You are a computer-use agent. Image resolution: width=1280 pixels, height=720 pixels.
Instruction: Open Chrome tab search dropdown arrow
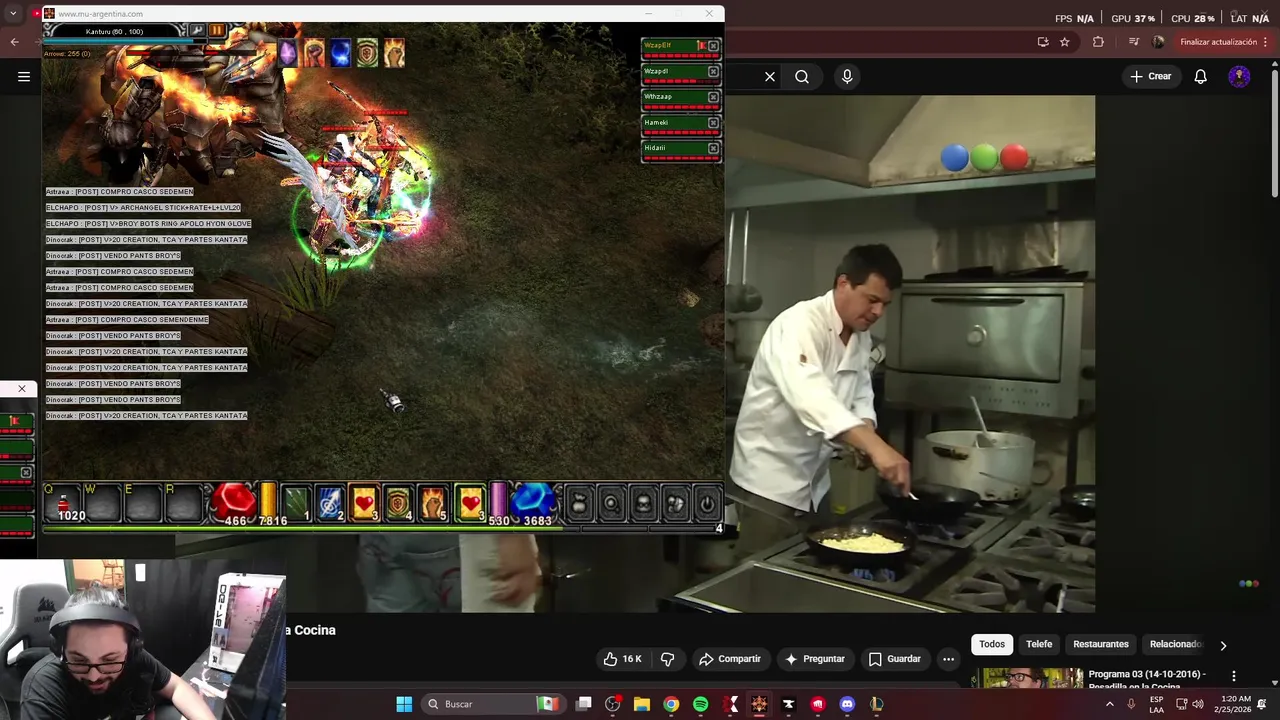13,14
